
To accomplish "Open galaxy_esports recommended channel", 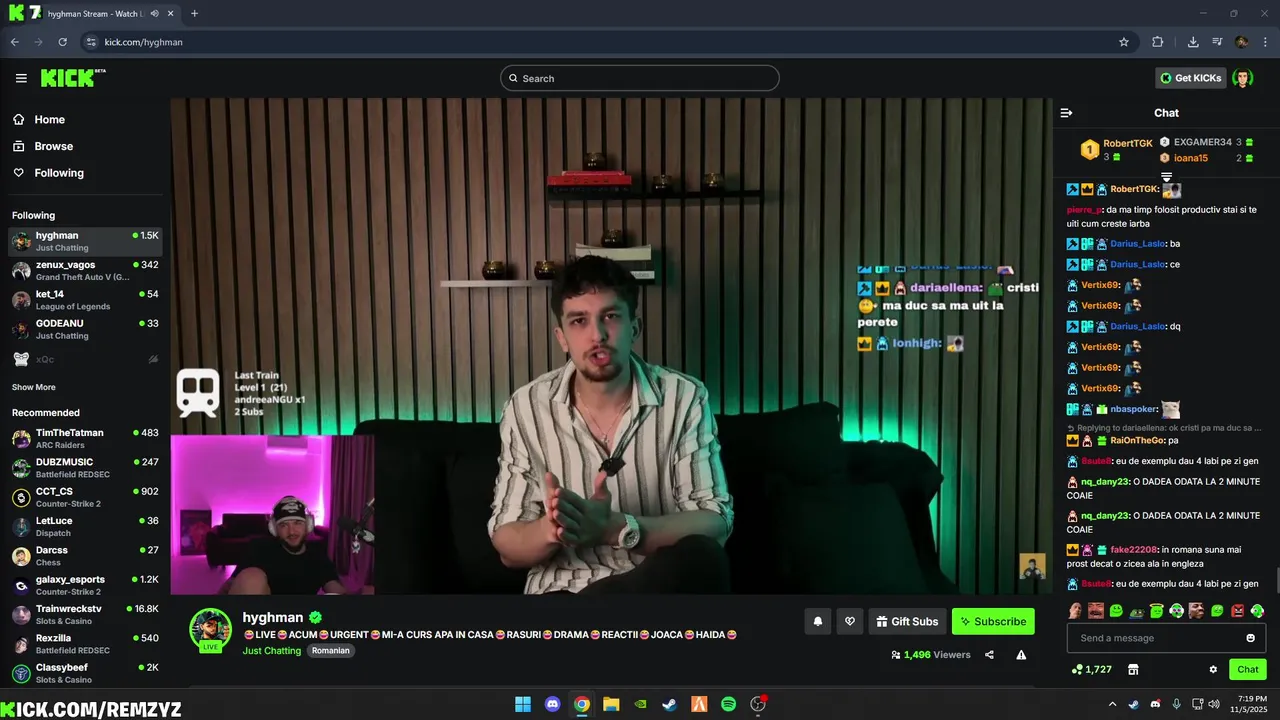I will click(x=85, y=585).
